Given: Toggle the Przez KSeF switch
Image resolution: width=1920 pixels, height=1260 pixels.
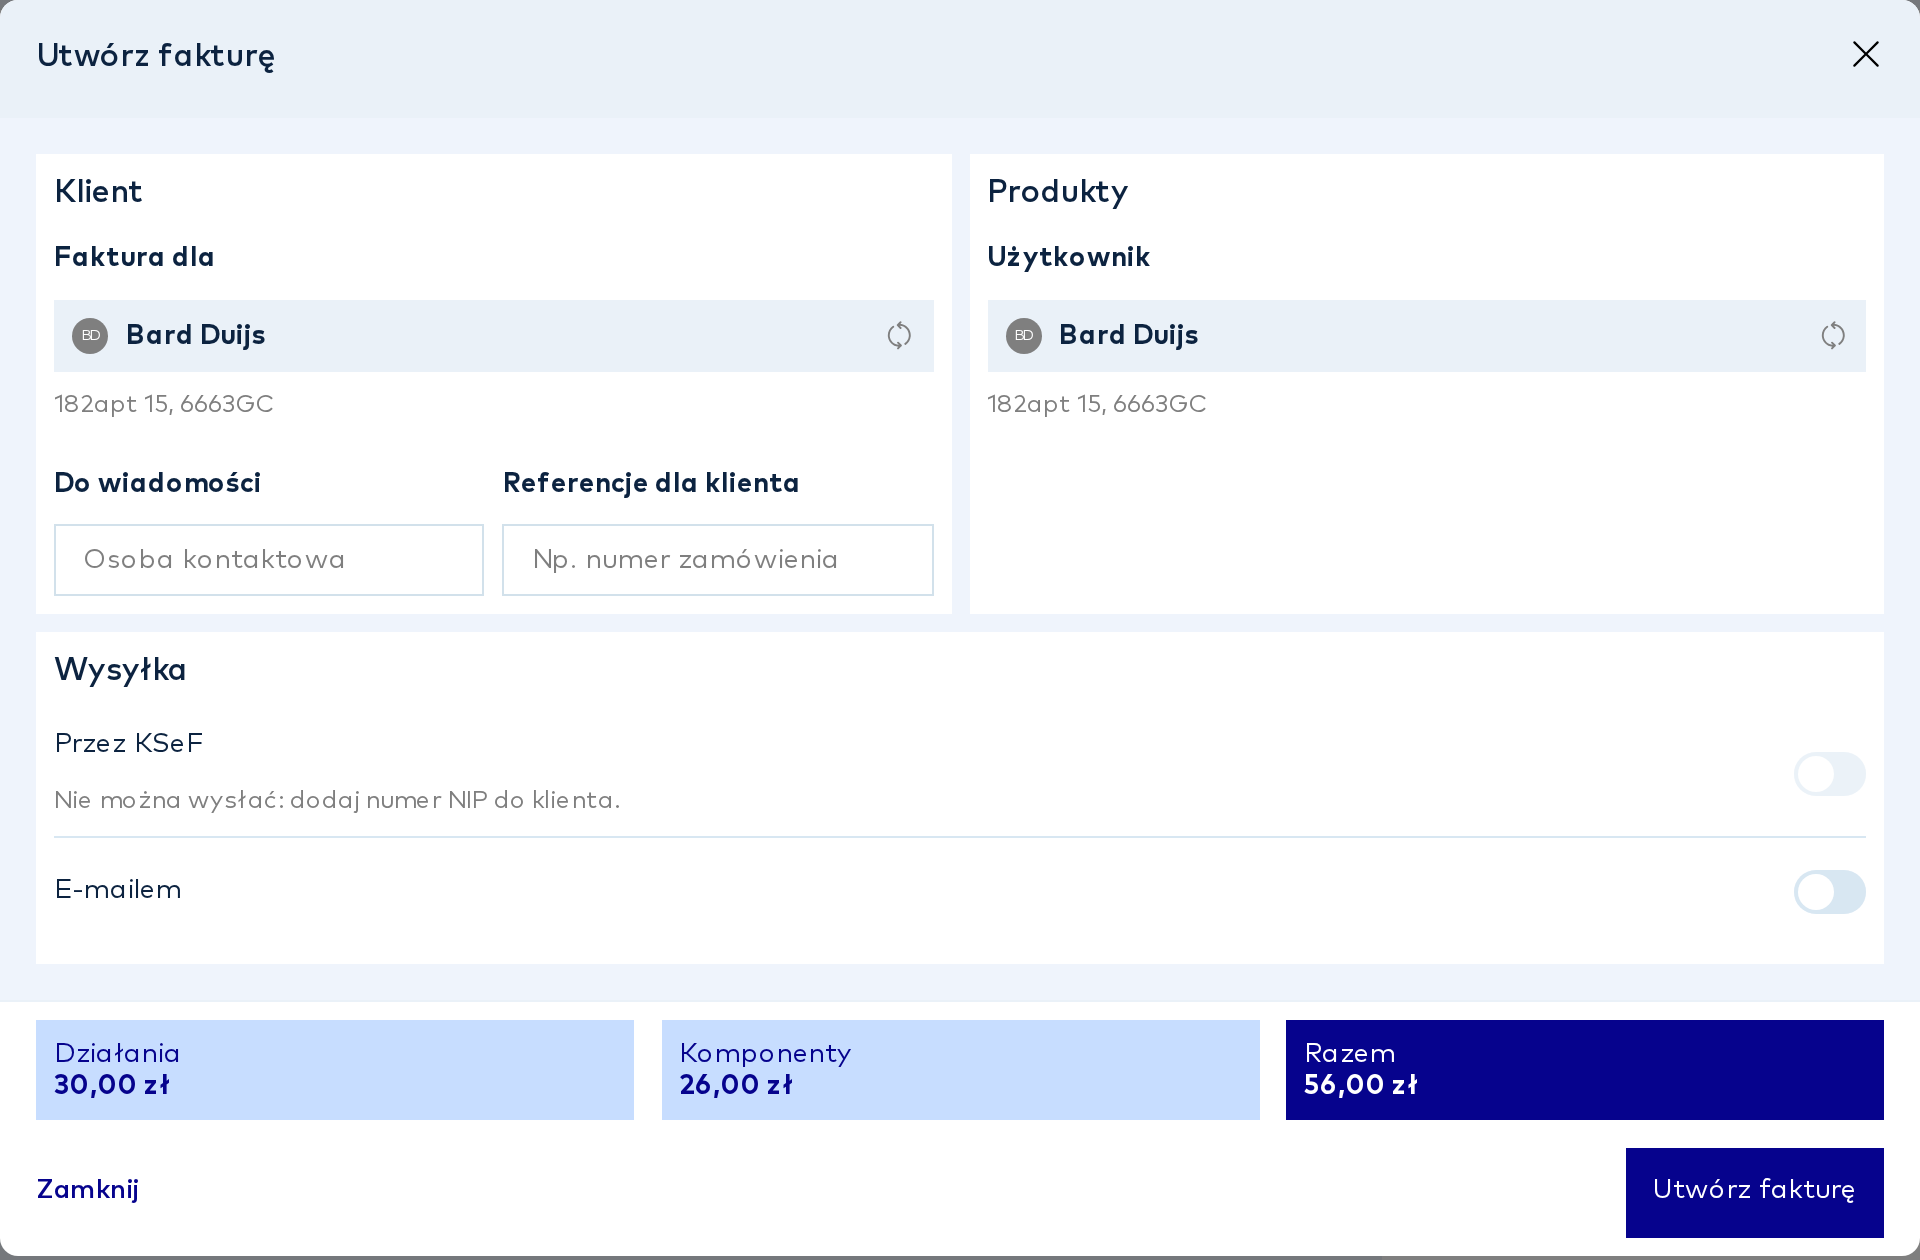Looking at the screenshot, I should pos(1830,774).
